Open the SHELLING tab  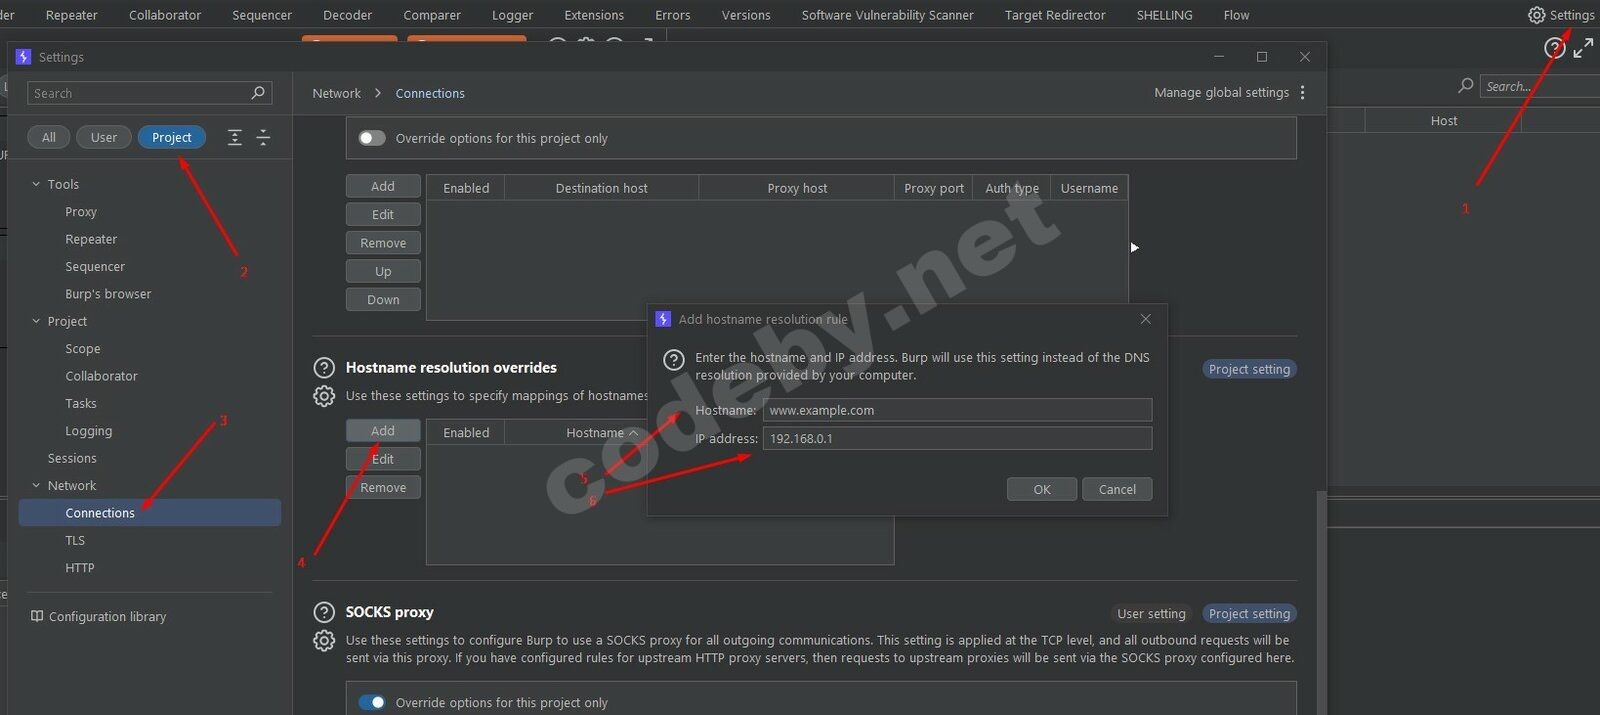[1165, 15]
